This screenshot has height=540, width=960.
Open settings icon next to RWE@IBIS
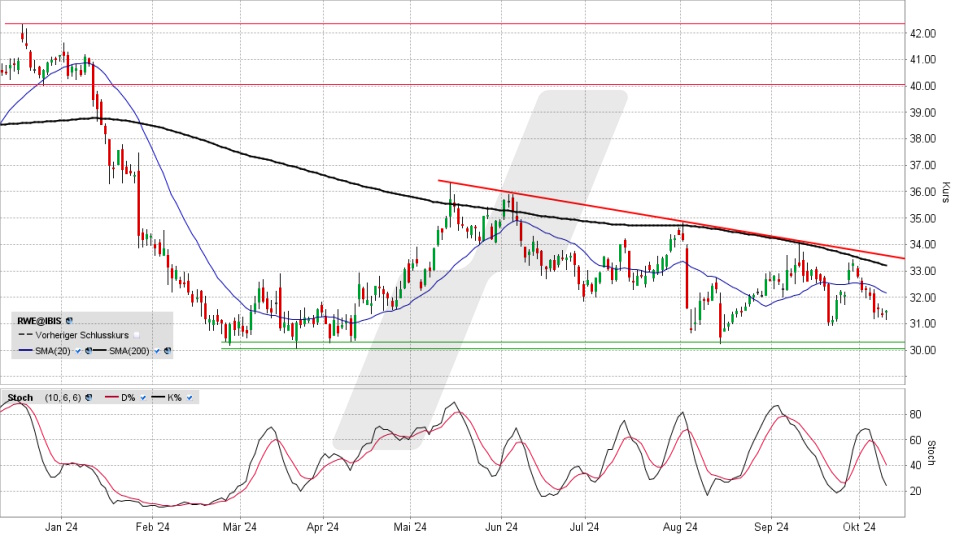(69, 321)
